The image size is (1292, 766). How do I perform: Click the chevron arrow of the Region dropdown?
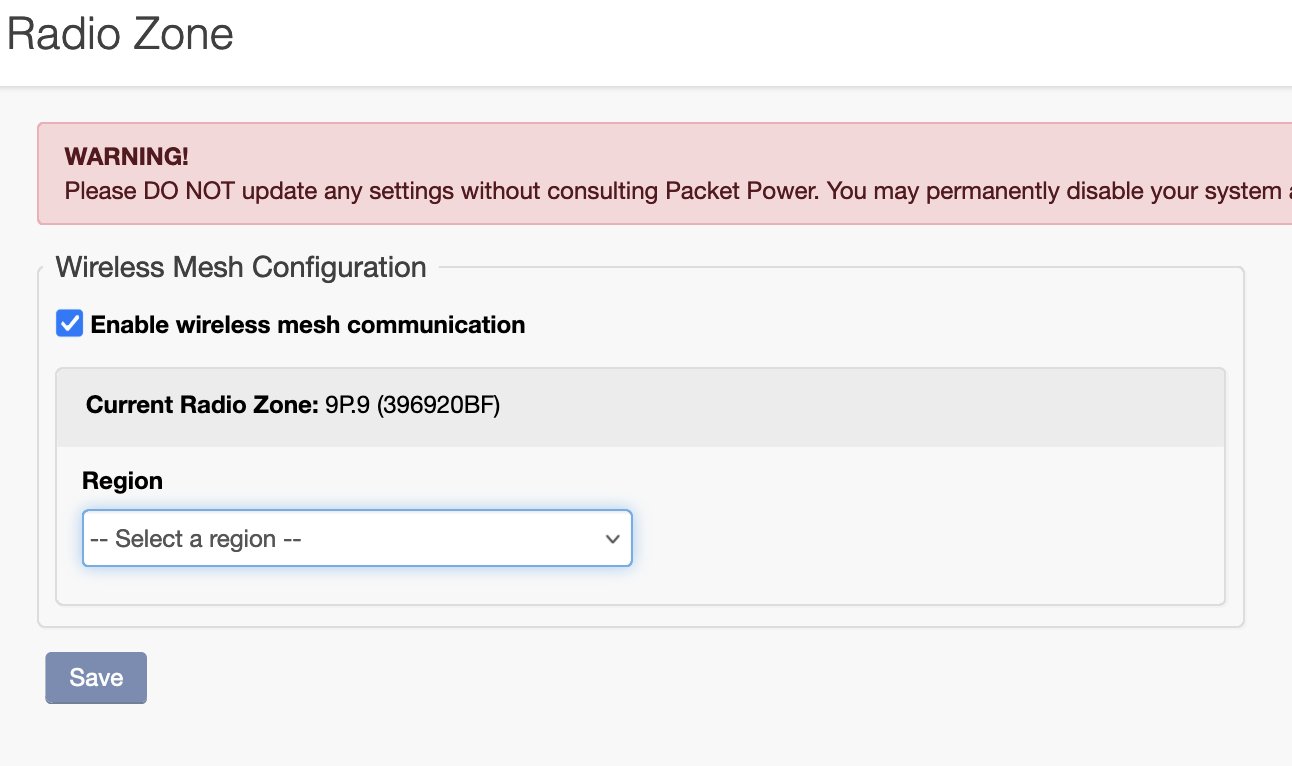point(612,539)
